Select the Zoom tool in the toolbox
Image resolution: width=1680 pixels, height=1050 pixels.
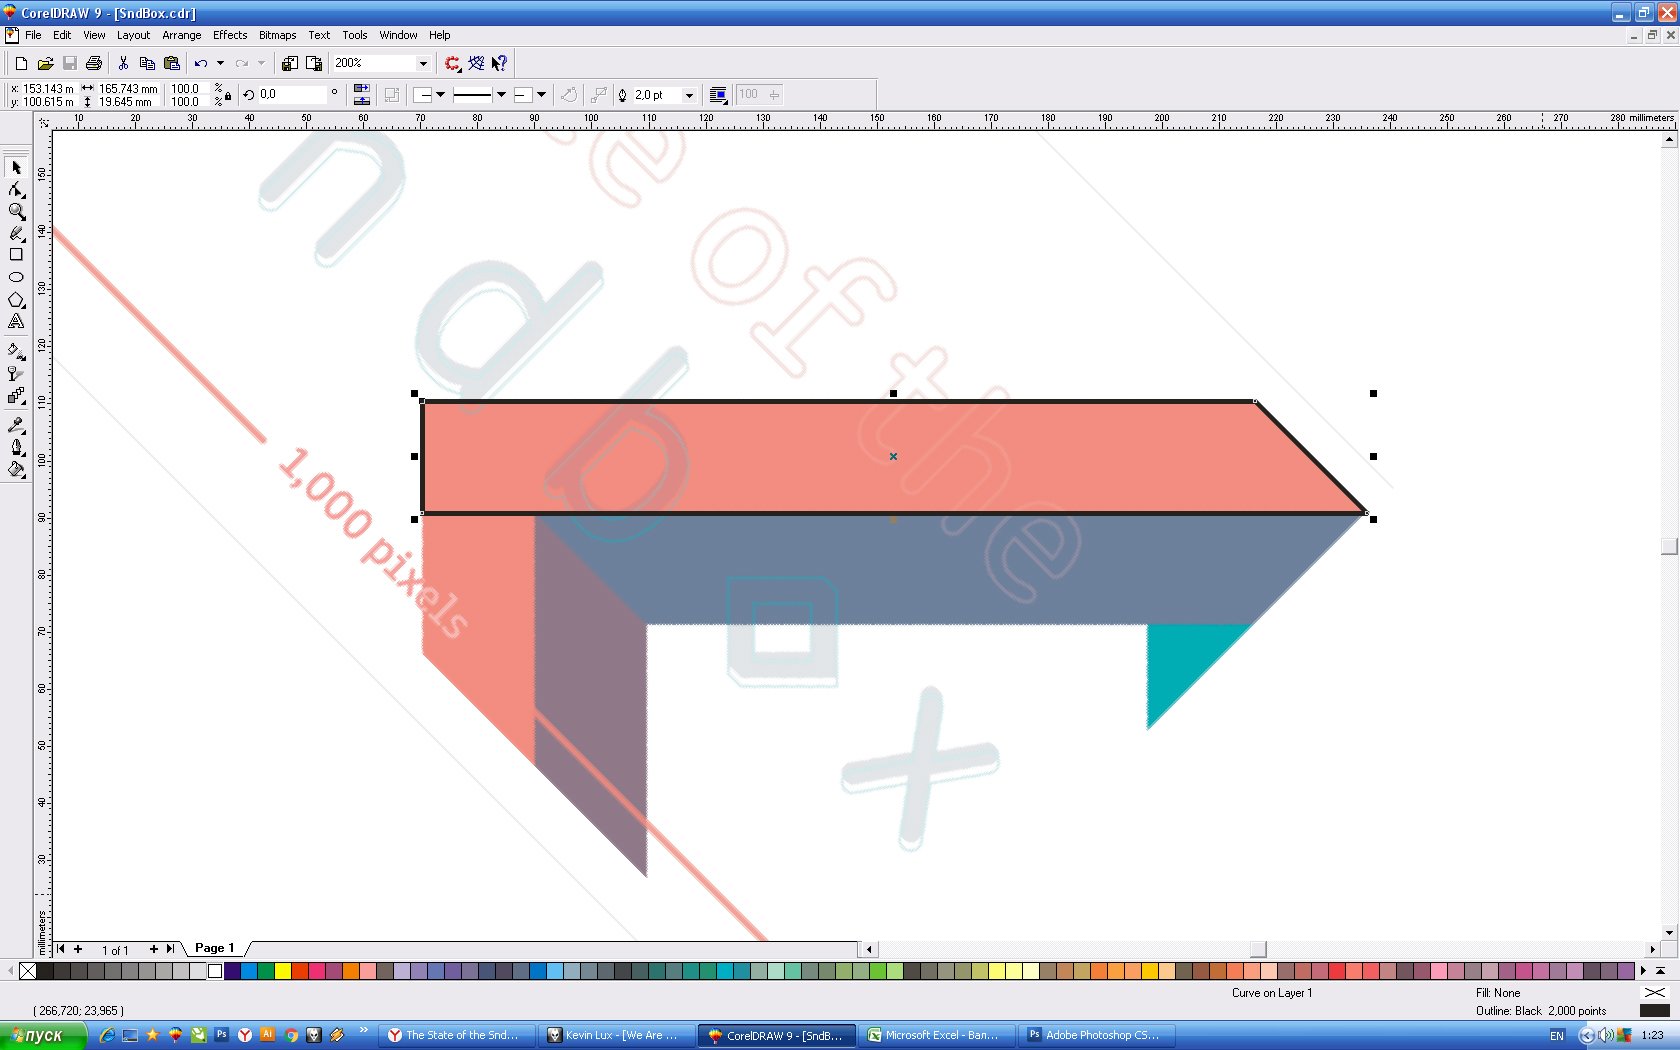pyautogui.click(x=16, y=211)
